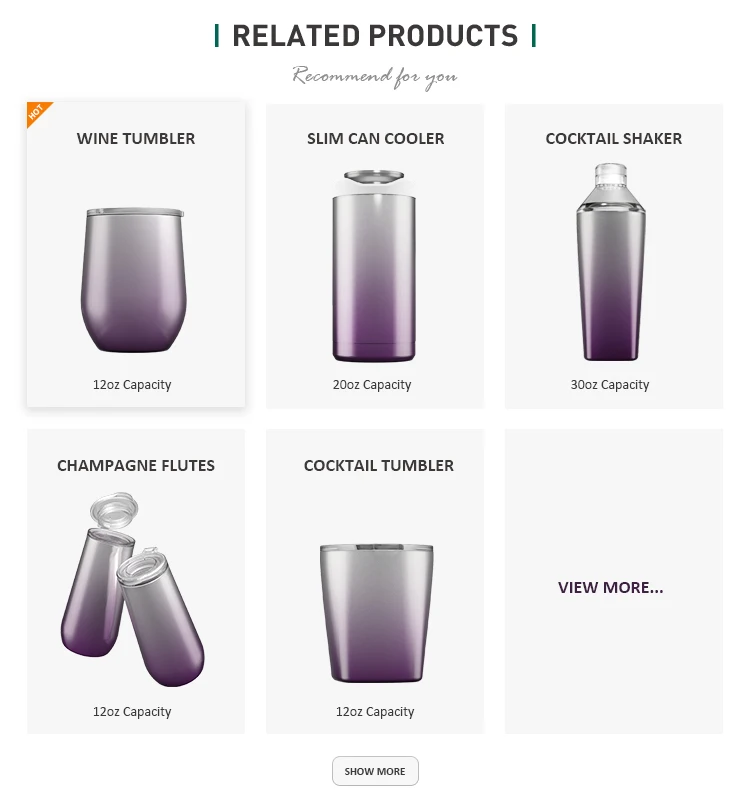Viewport: 750px width, 800px height.
Task: Open the Slim Can Cooler product image
Action: coord(374,266)
